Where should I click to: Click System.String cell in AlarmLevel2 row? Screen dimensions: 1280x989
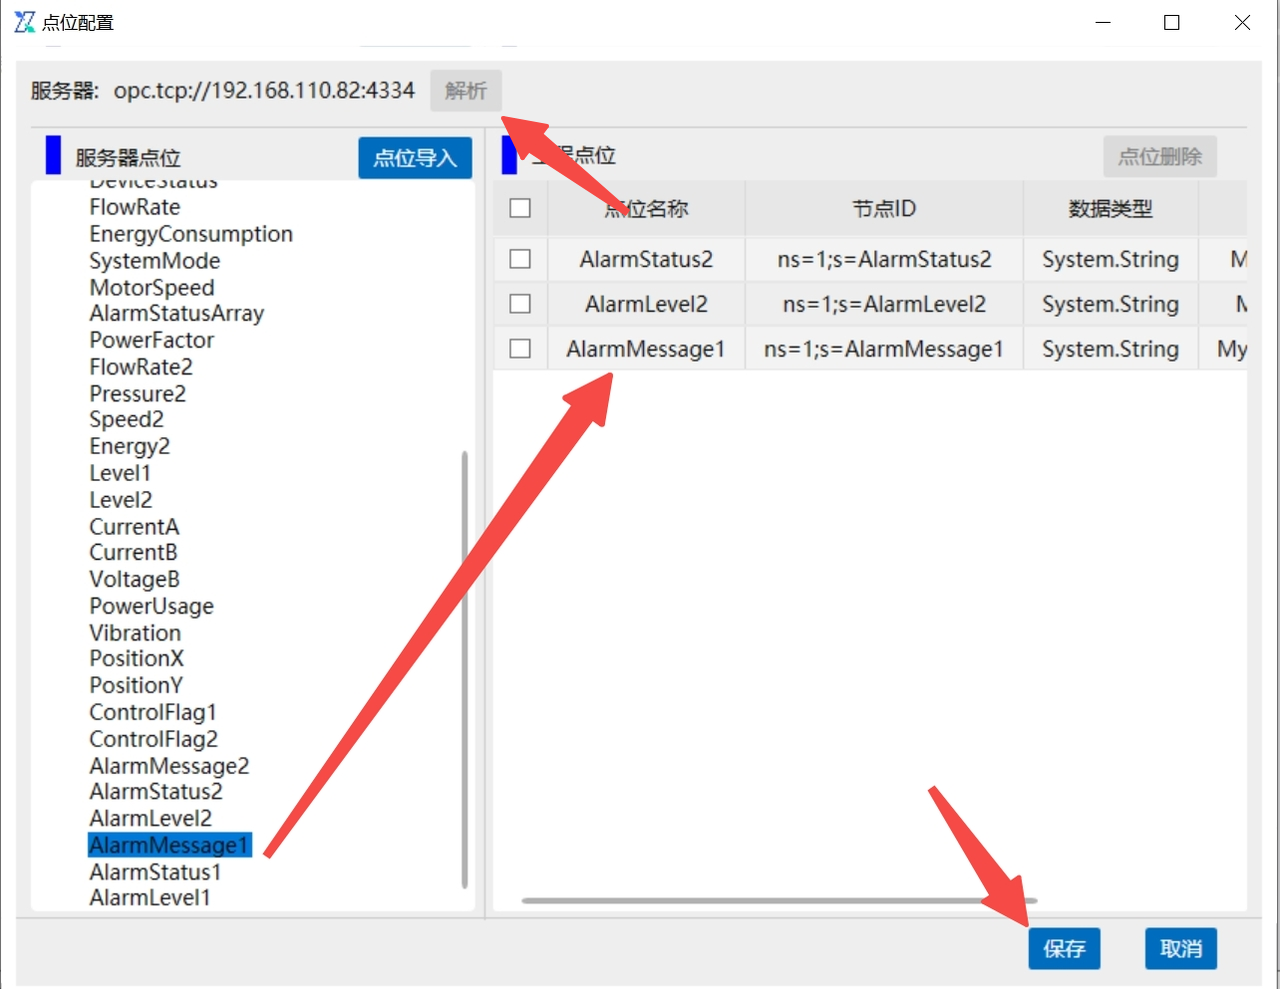pyautogui.click(x=1110, y=304)
